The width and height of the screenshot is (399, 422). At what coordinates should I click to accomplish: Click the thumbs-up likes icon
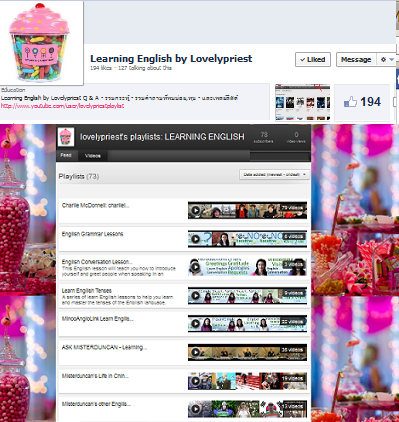(350, 102)
